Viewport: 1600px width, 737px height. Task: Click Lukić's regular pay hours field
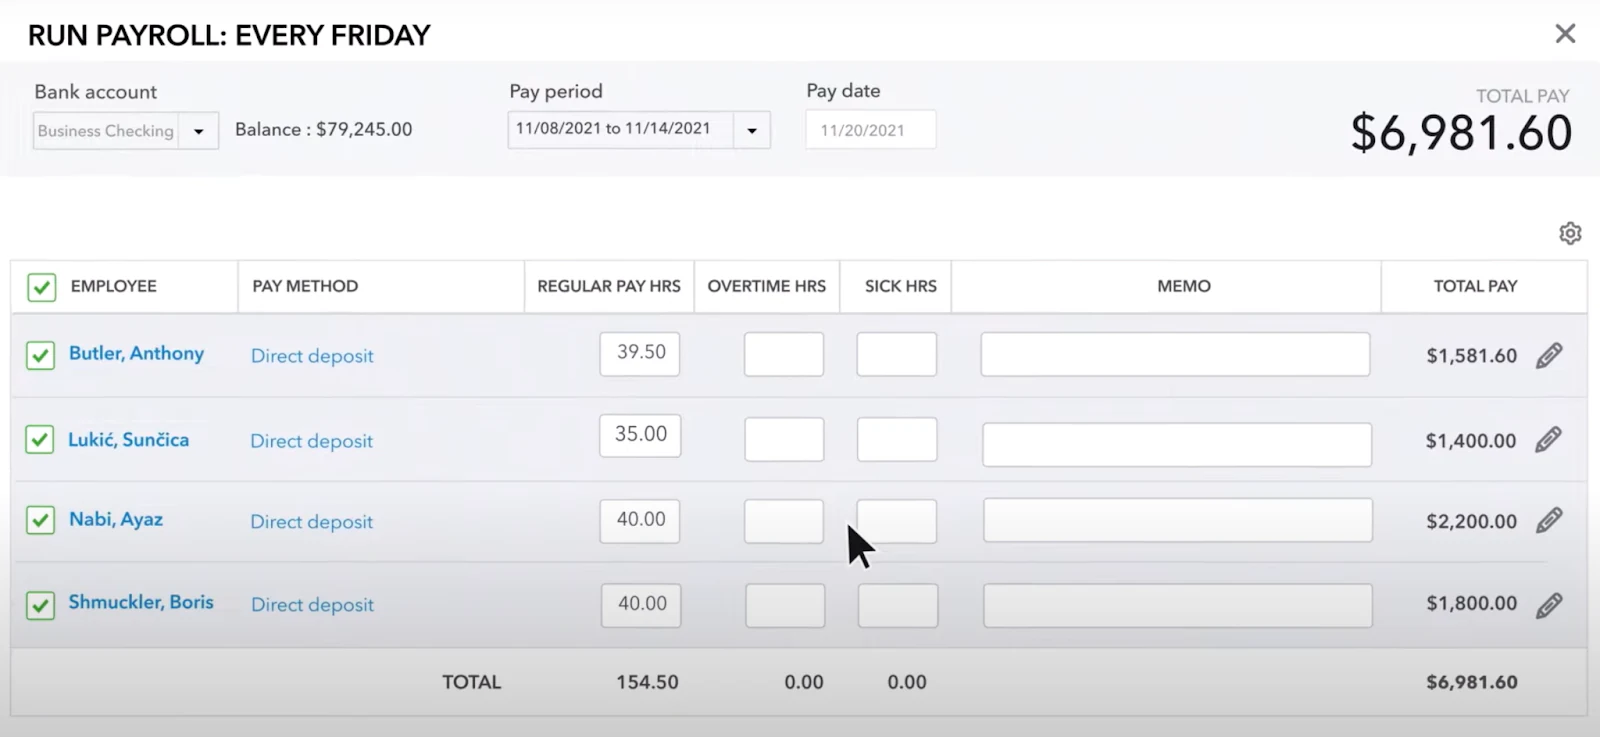click(x=640, y=436)
